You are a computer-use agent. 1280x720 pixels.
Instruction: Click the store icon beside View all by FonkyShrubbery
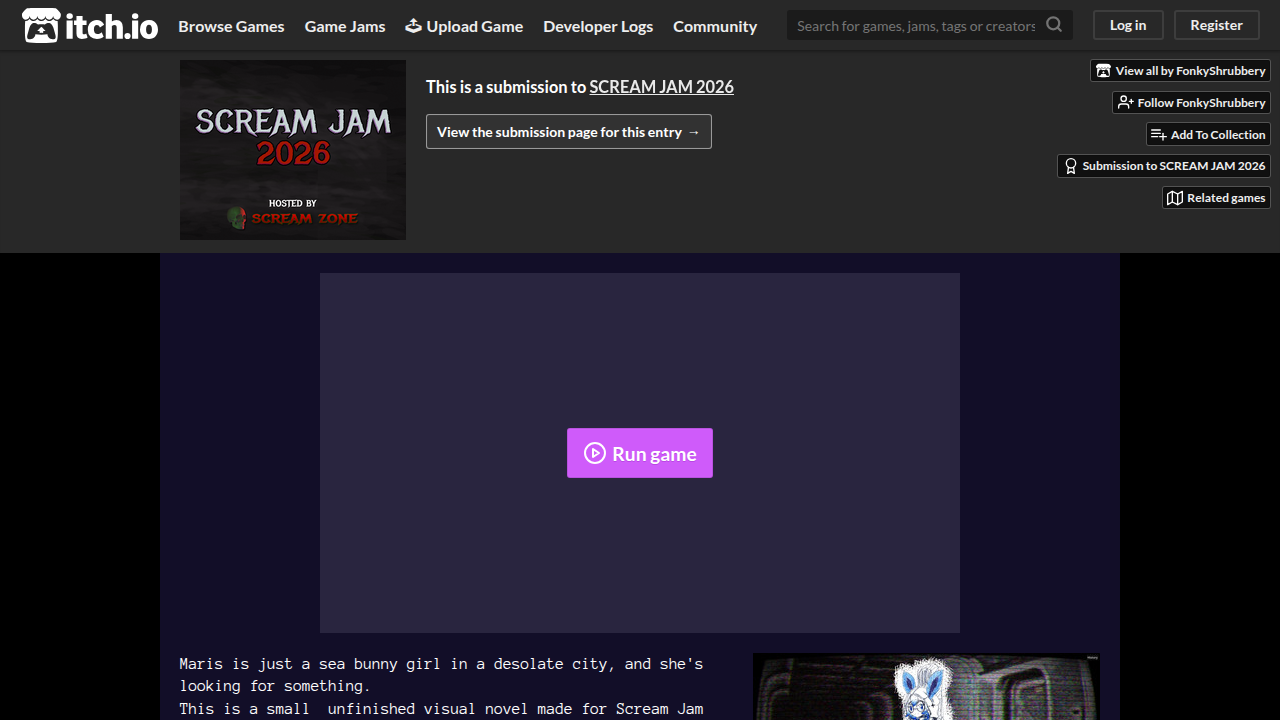pyautogui.click(x=1103, y=71)
